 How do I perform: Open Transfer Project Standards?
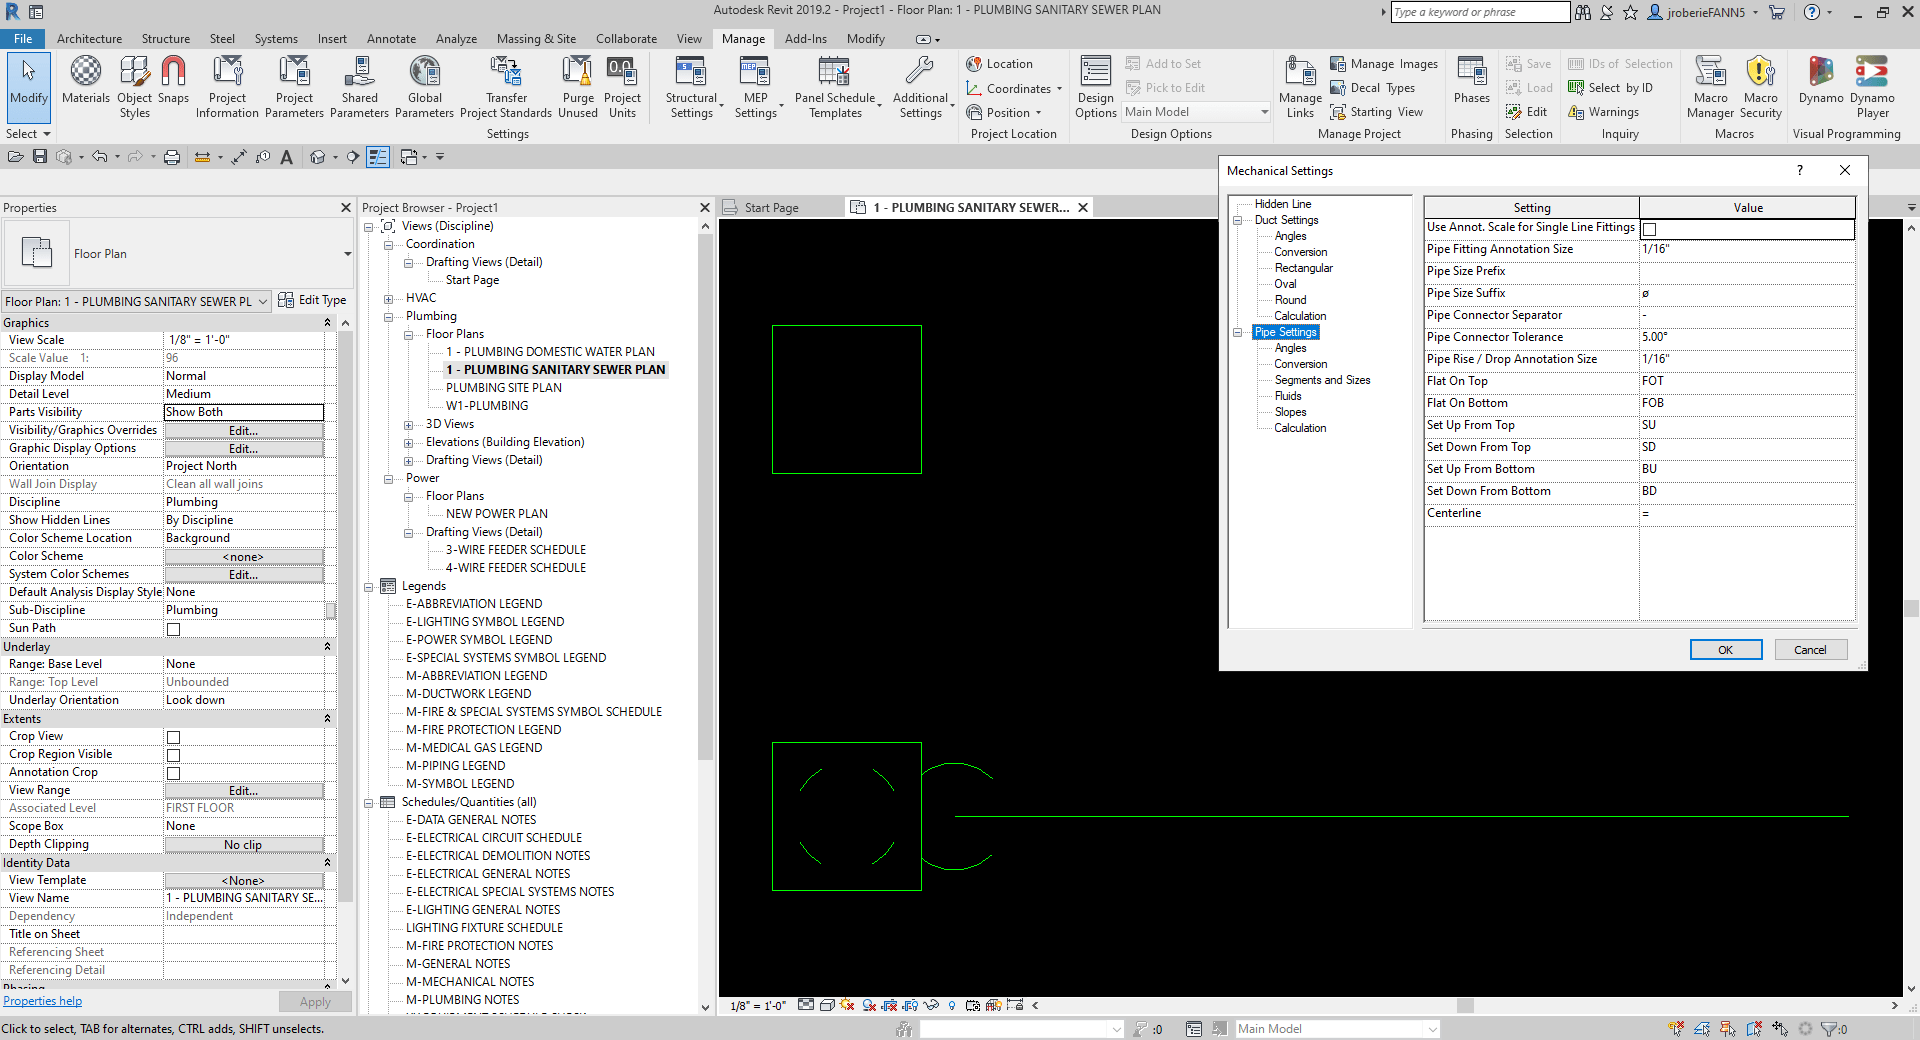click(506, 85)
